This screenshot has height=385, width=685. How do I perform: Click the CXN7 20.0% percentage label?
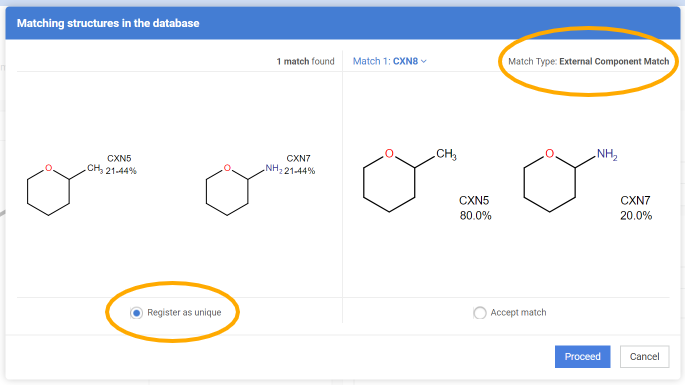[x=636, y=208]
